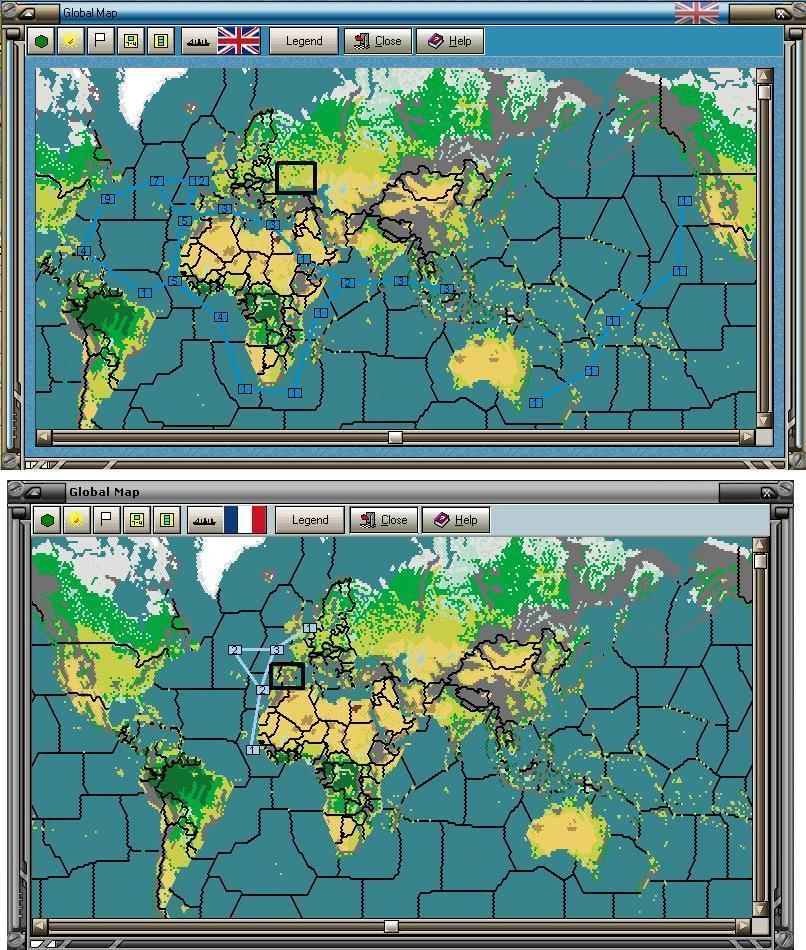Click the X button on the British window title bar
Screen dimensions: 806x950
(x=781, y=13)
